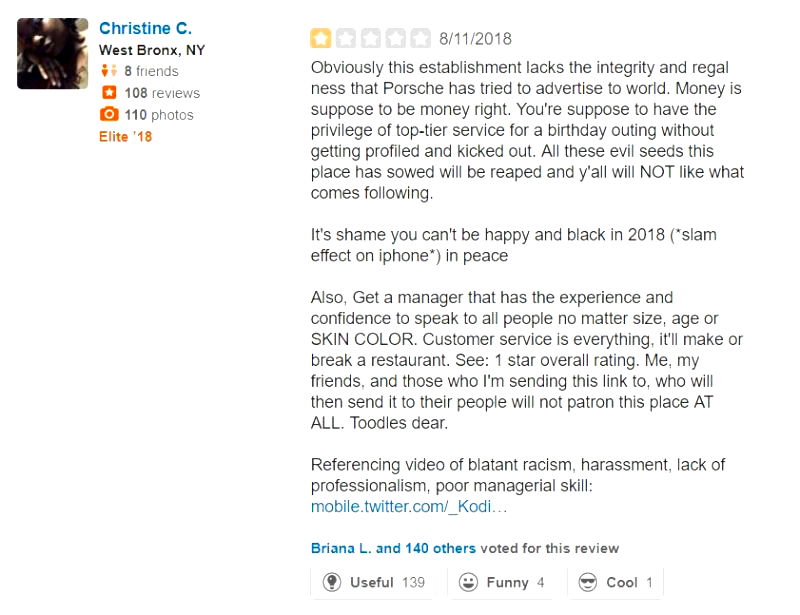Click the fifth empty rating star
The image size is (800, 615).
point(421,39)
